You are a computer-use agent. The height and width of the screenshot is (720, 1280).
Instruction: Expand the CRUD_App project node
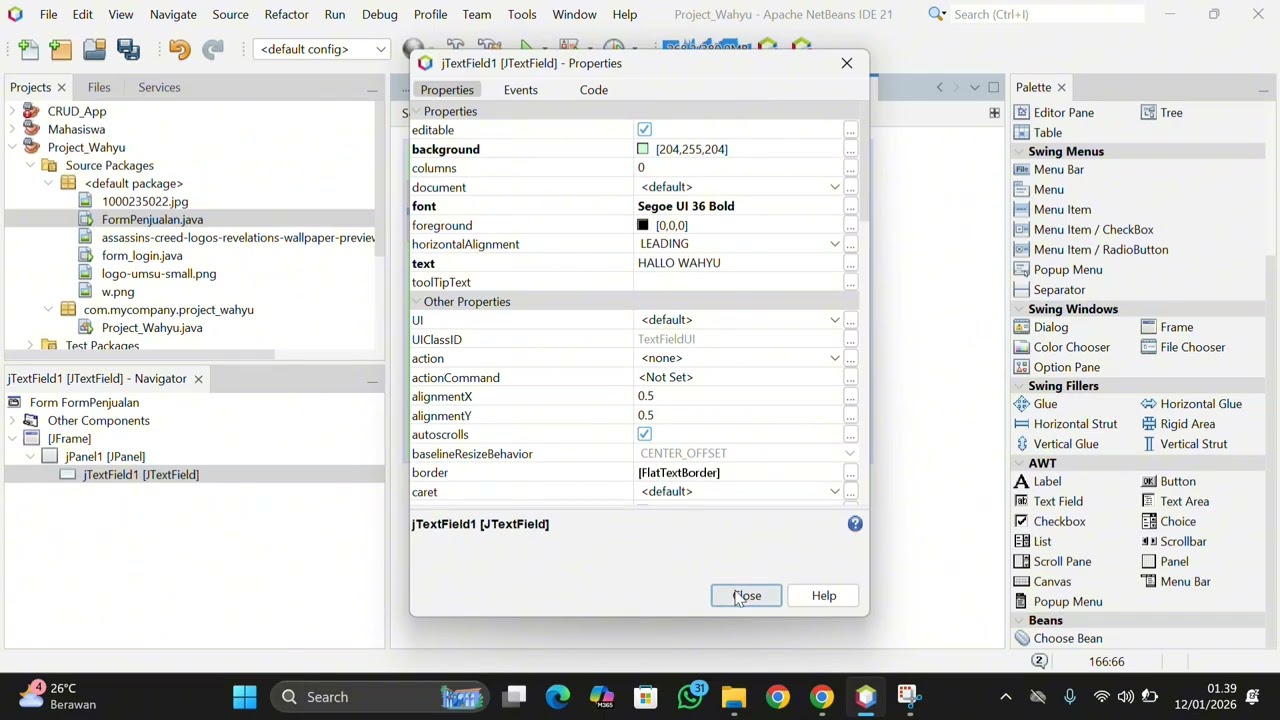[x=12, y=111]
